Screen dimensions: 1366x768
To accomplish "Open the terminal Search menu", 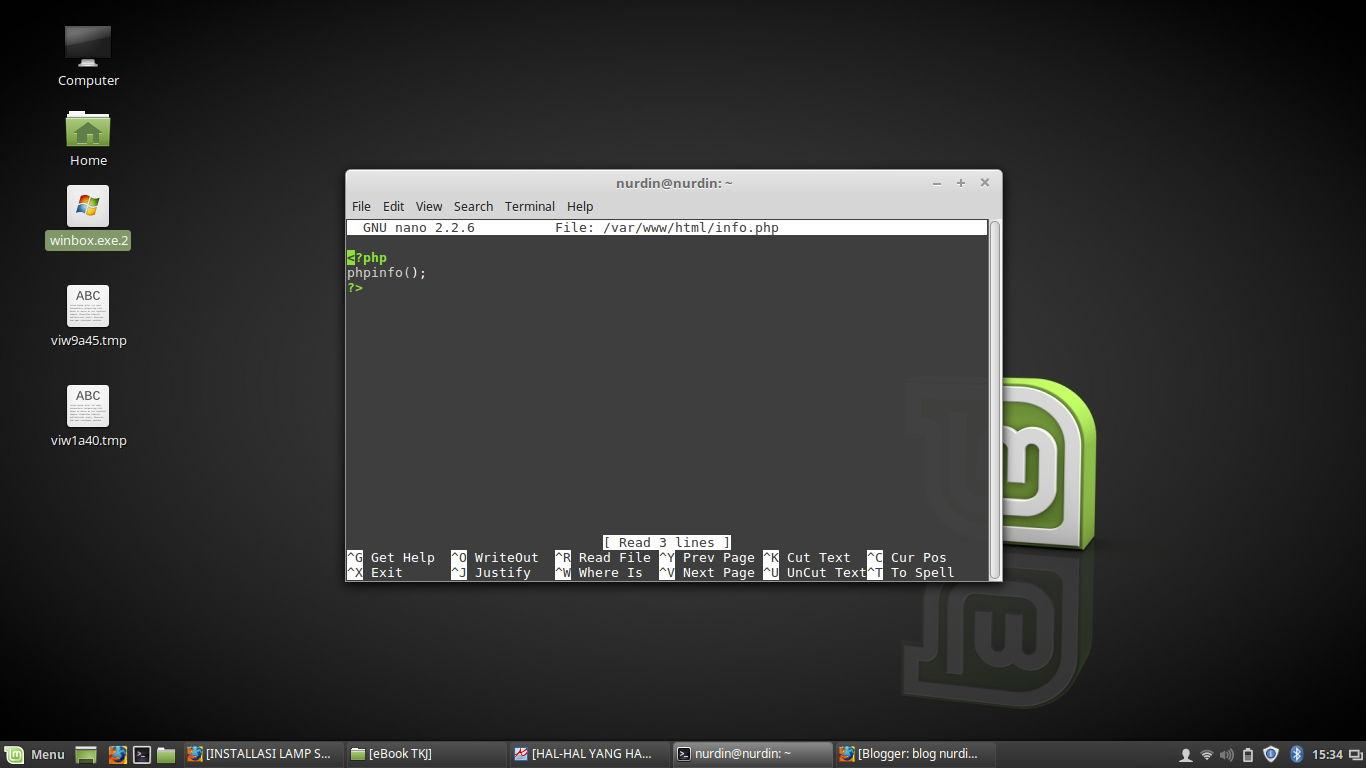I will tap(473, 206).
